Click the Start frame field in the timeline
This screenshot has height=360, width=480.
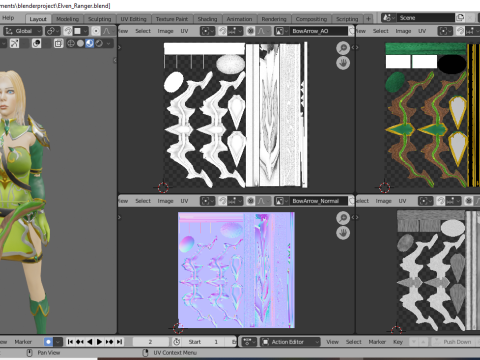pos(203,342)
